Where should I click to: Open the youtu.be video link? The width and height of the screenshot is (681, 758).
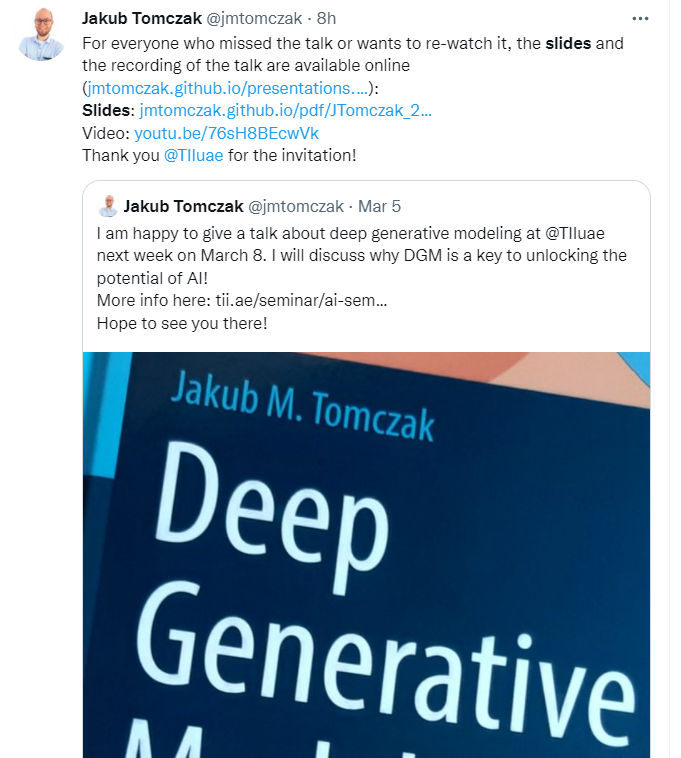[x=227, y=133]
